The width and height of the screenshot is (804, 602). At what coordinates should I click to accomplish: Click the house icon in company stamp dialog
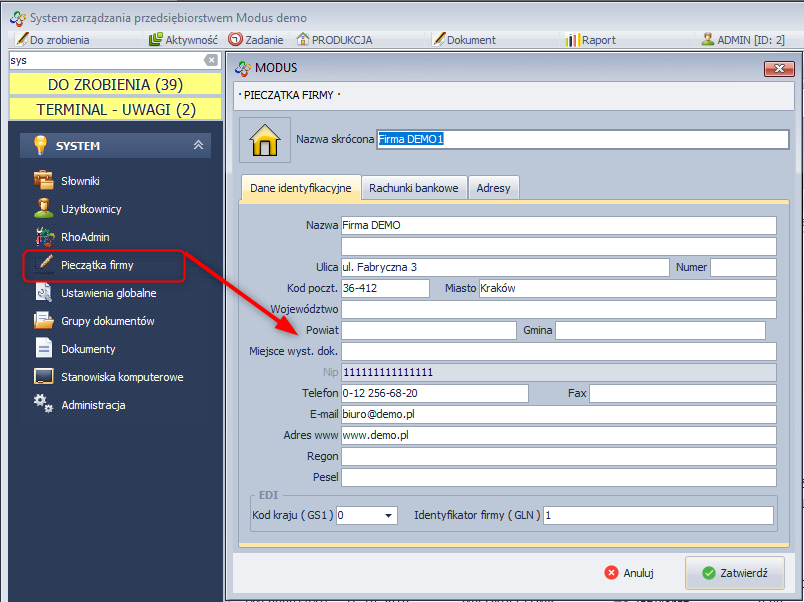[x=265, y=140]
